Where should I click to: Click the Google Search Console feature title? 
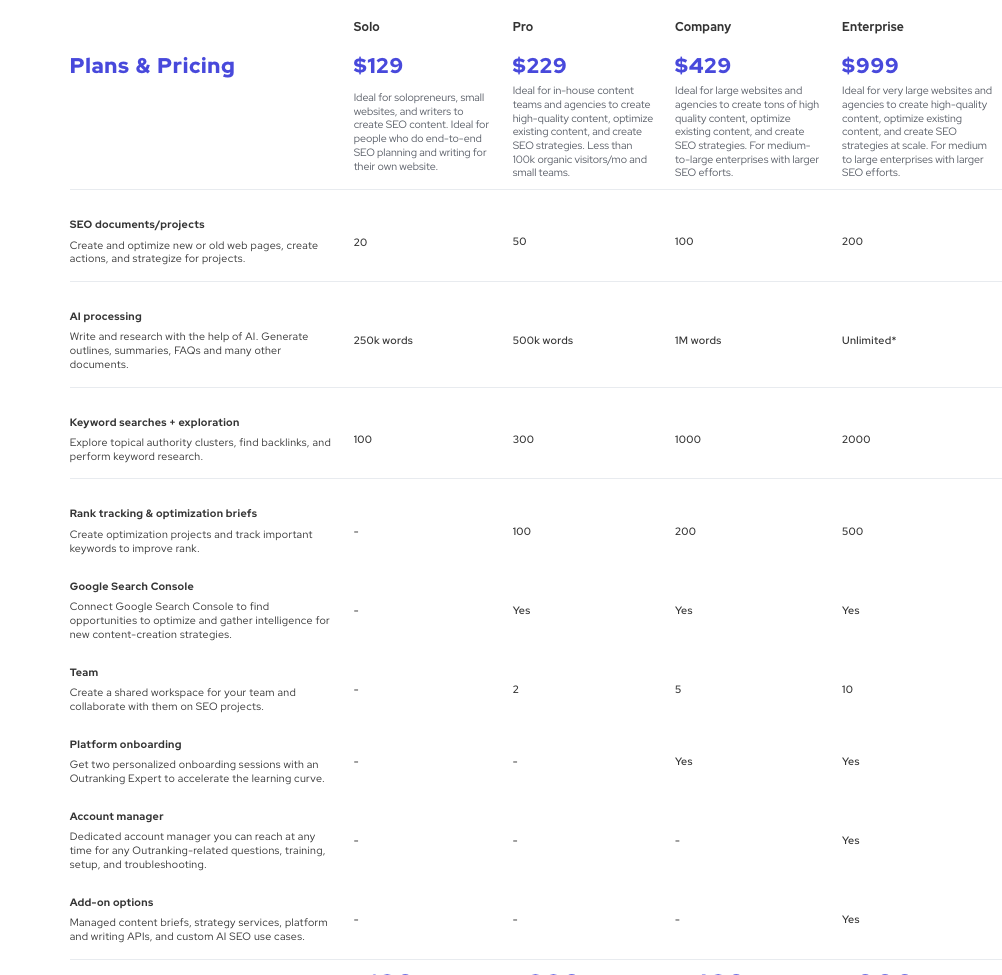coord(131,587)
